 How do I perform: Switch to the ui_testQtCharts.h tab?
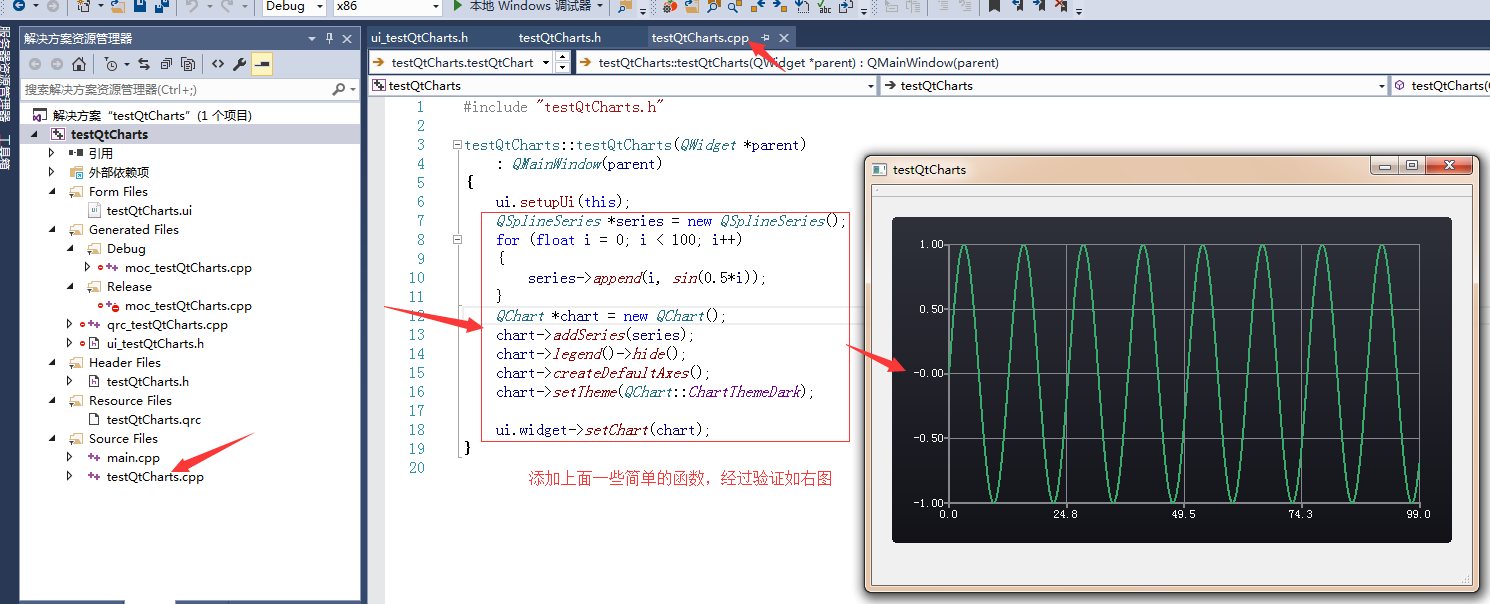(x=420, y=37)
